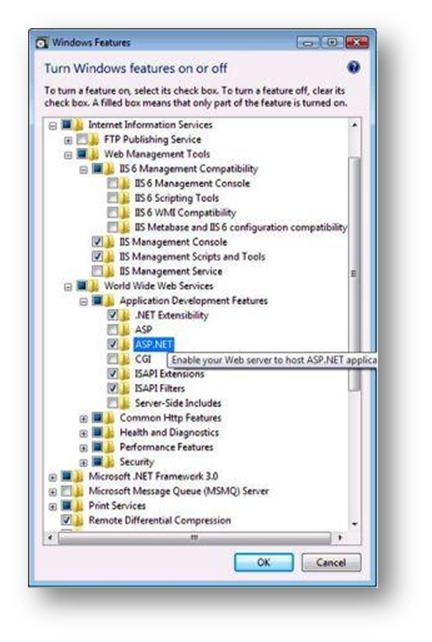Click horizontal scrollbar right arrow
Viewport: 432px width, 642px height.
(x=340, y=538)
